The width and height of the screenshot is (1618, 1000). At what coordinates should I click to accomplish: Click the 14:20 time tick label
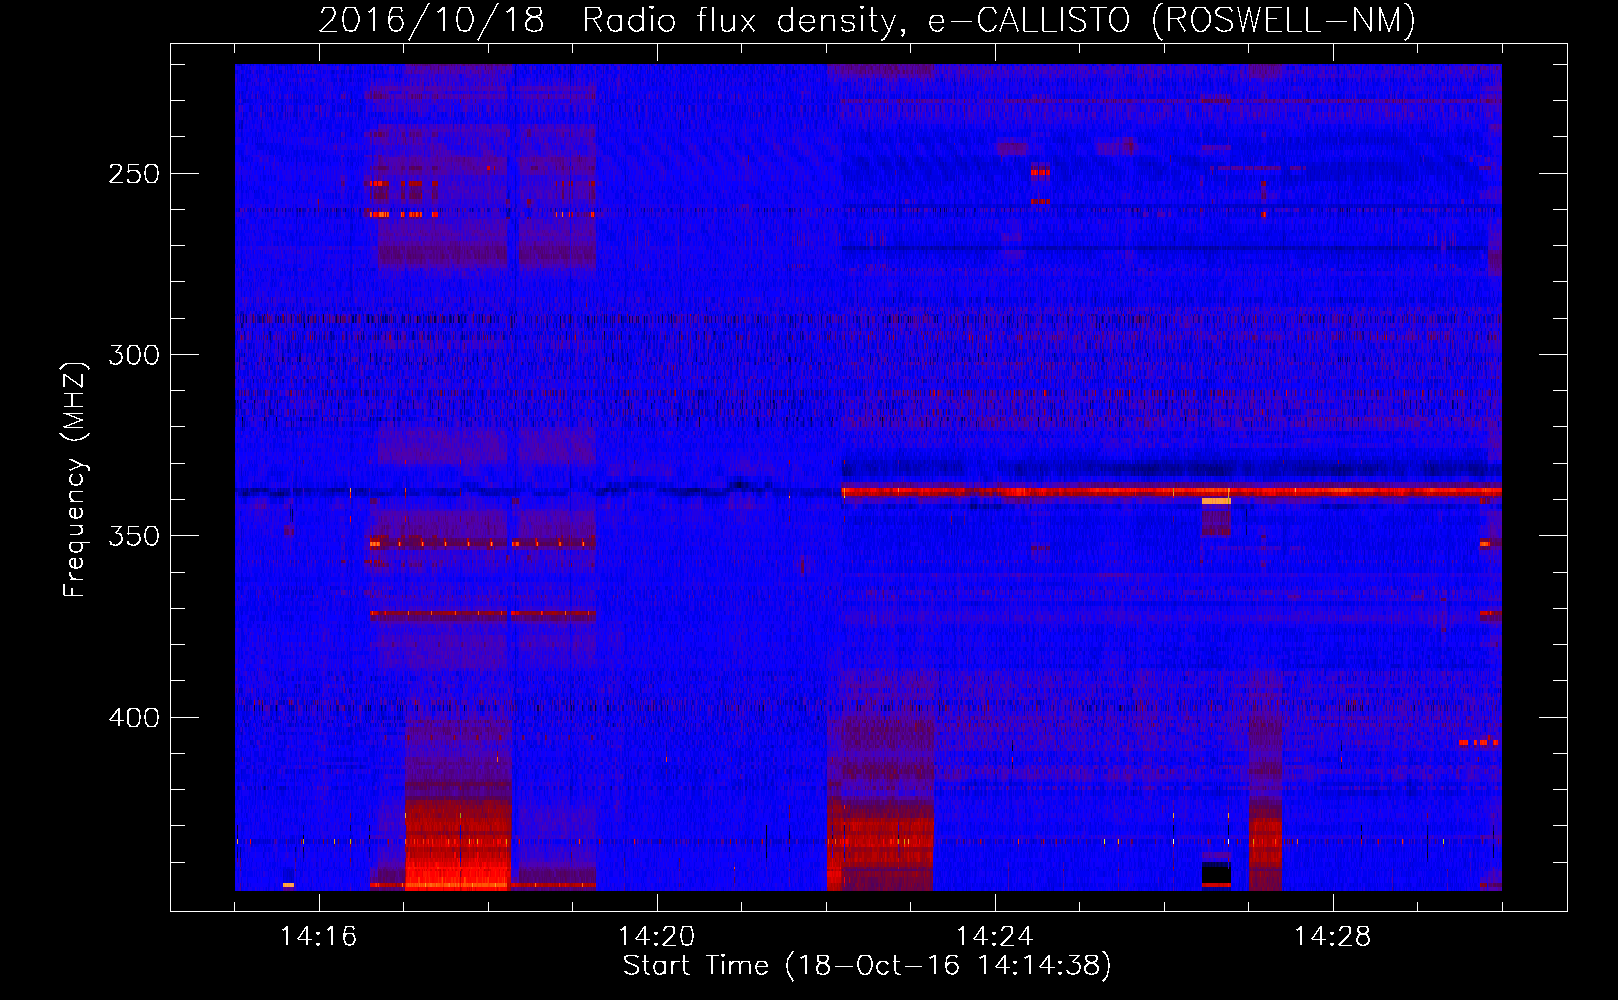click(657, 937)
